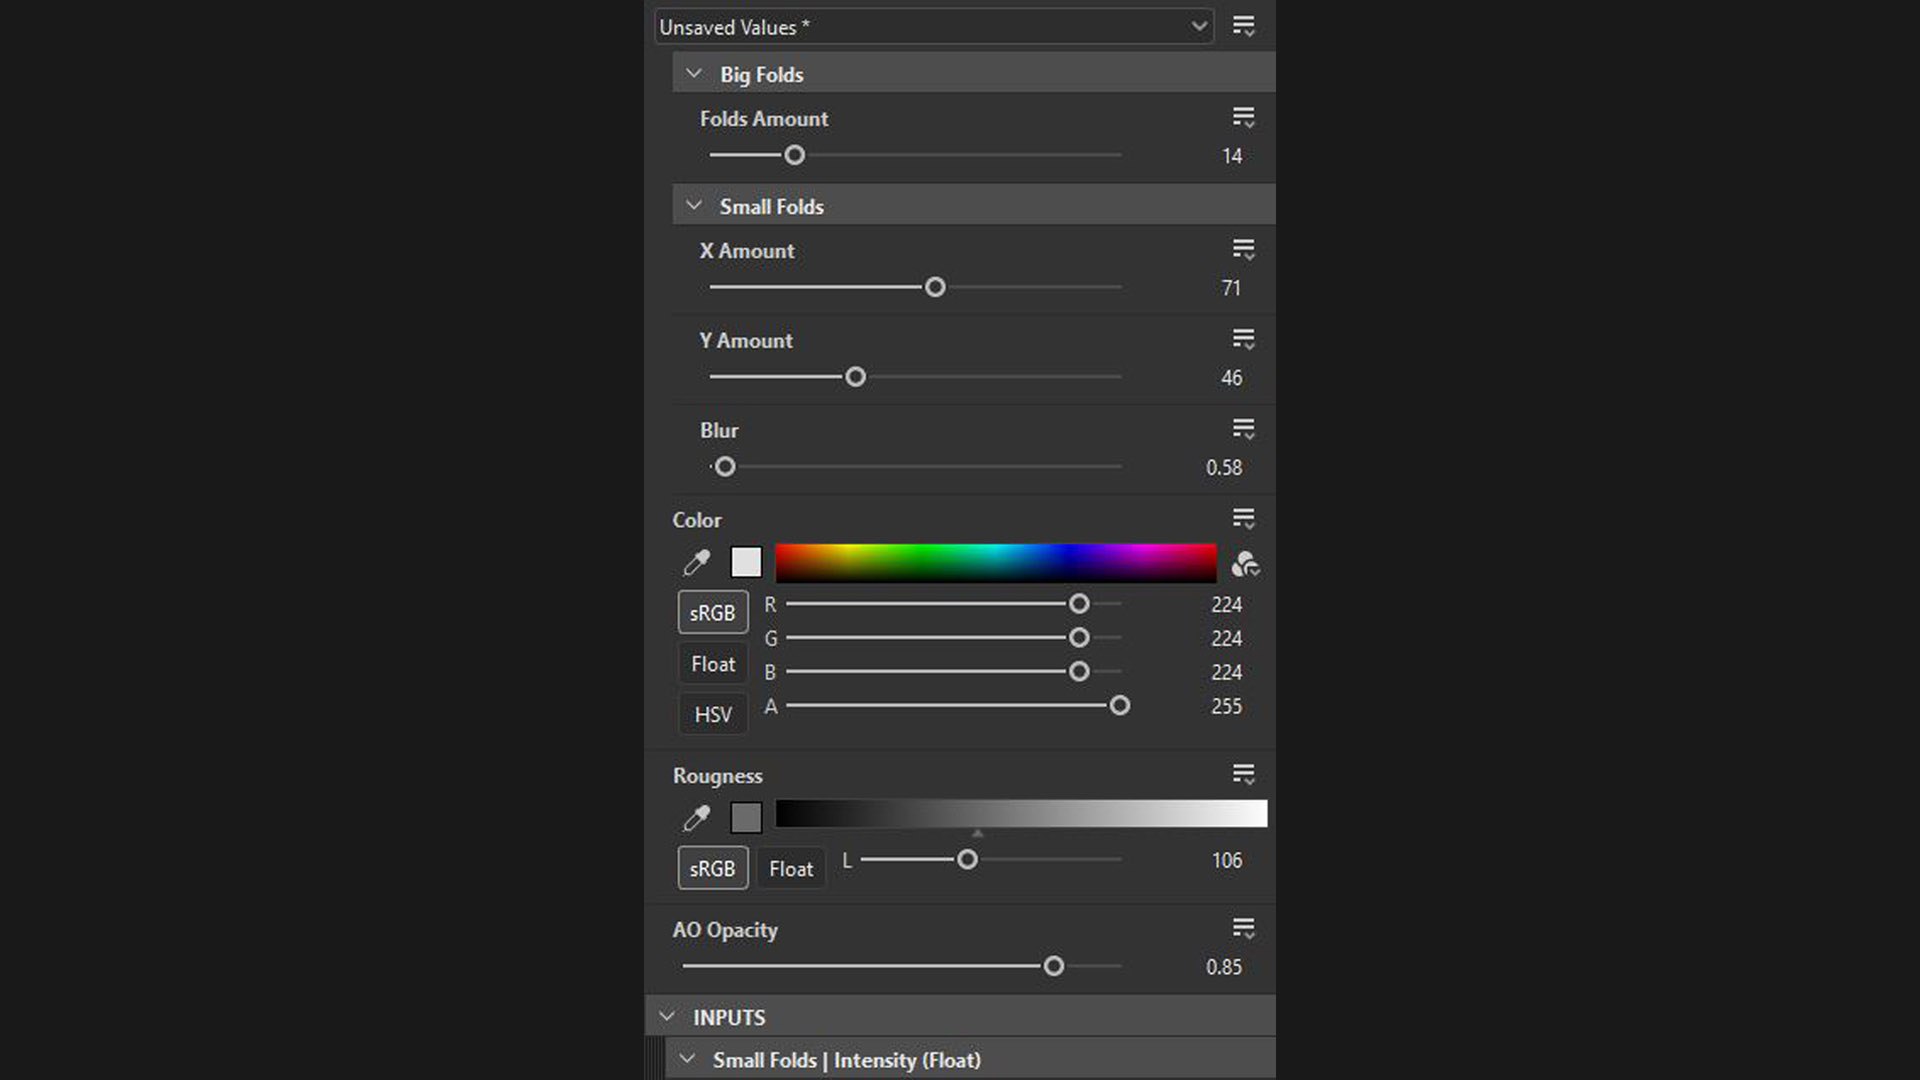The image size is (1920, 1080).
Task: Click the Color eyedropper picker icon
Action: (x=696, y=563)
